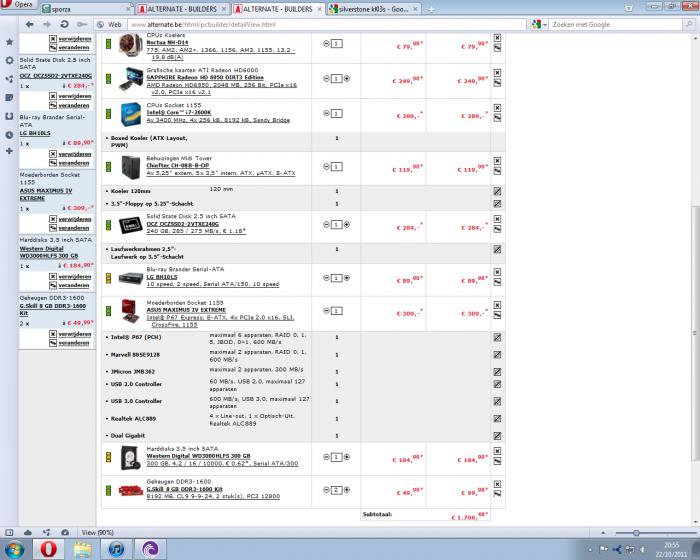
Task: Click verwijderen under sidebar OCZ SSD
Action: coord(74,96)
